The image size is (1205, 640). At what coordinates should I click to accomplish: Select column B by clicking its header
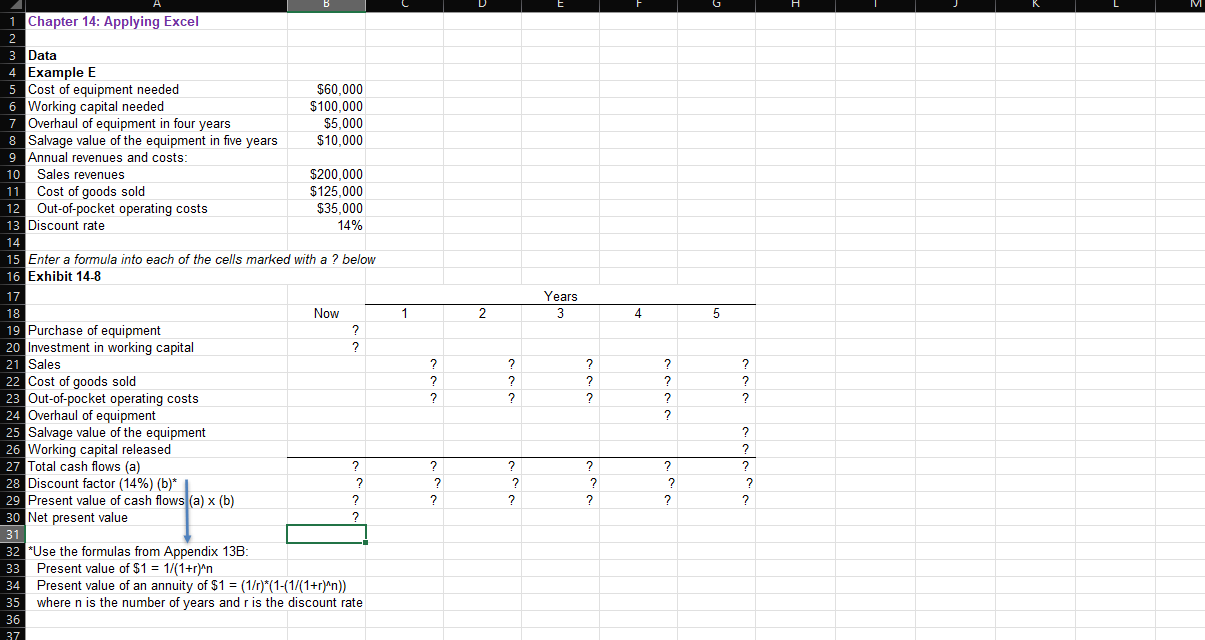(x=326, y=5)
